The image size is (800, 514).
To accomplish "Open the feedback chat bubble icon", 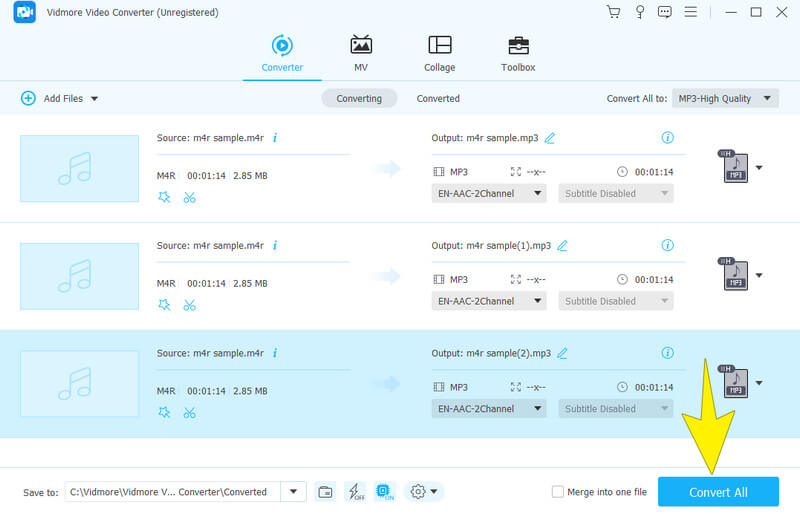I will 665,12.
